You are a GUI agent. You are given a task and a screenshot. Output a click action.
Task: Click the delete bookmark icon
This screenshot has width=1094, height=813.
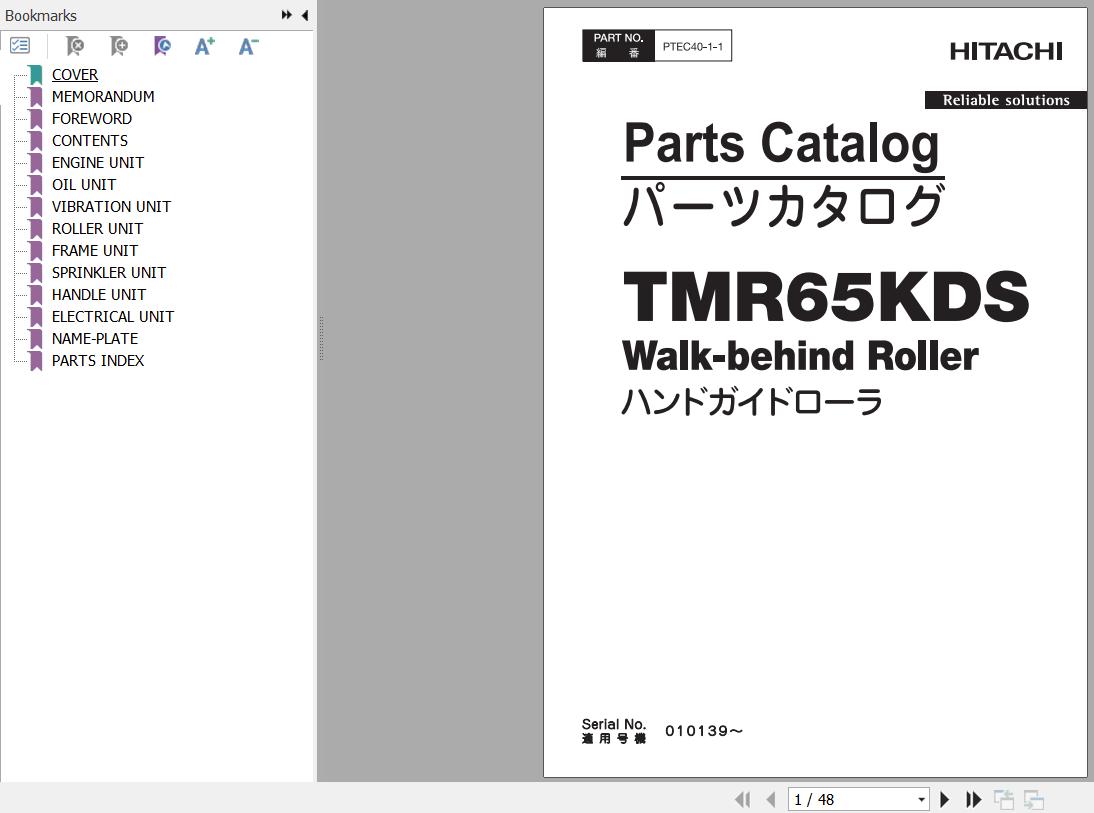(x=75, y=46)
